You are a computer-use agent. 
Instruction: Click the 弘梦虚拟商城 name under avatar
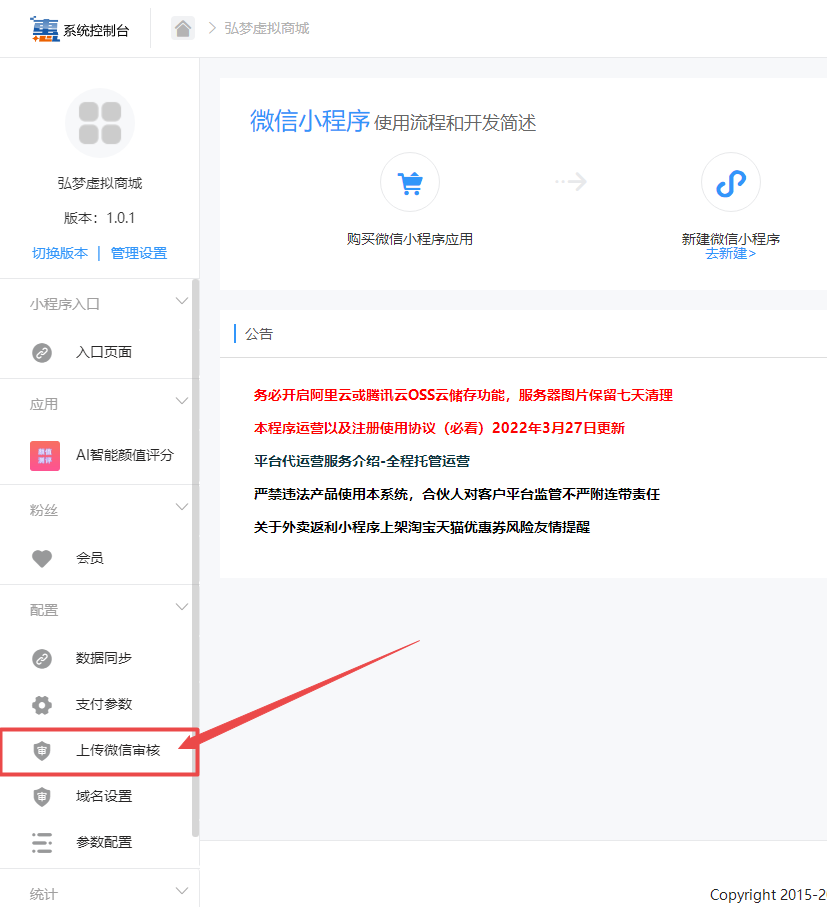99,183
